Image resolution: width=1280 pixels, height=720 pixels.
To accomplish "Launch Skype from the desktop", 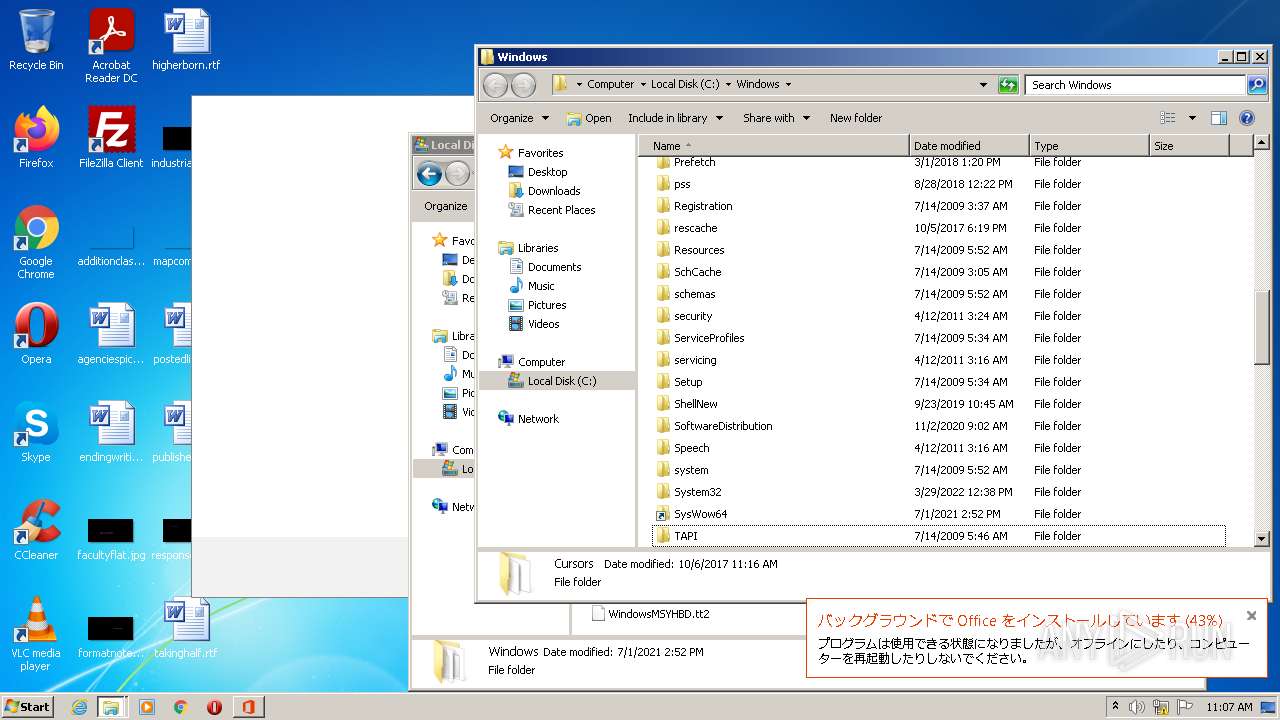I will [x=36, y=432].
